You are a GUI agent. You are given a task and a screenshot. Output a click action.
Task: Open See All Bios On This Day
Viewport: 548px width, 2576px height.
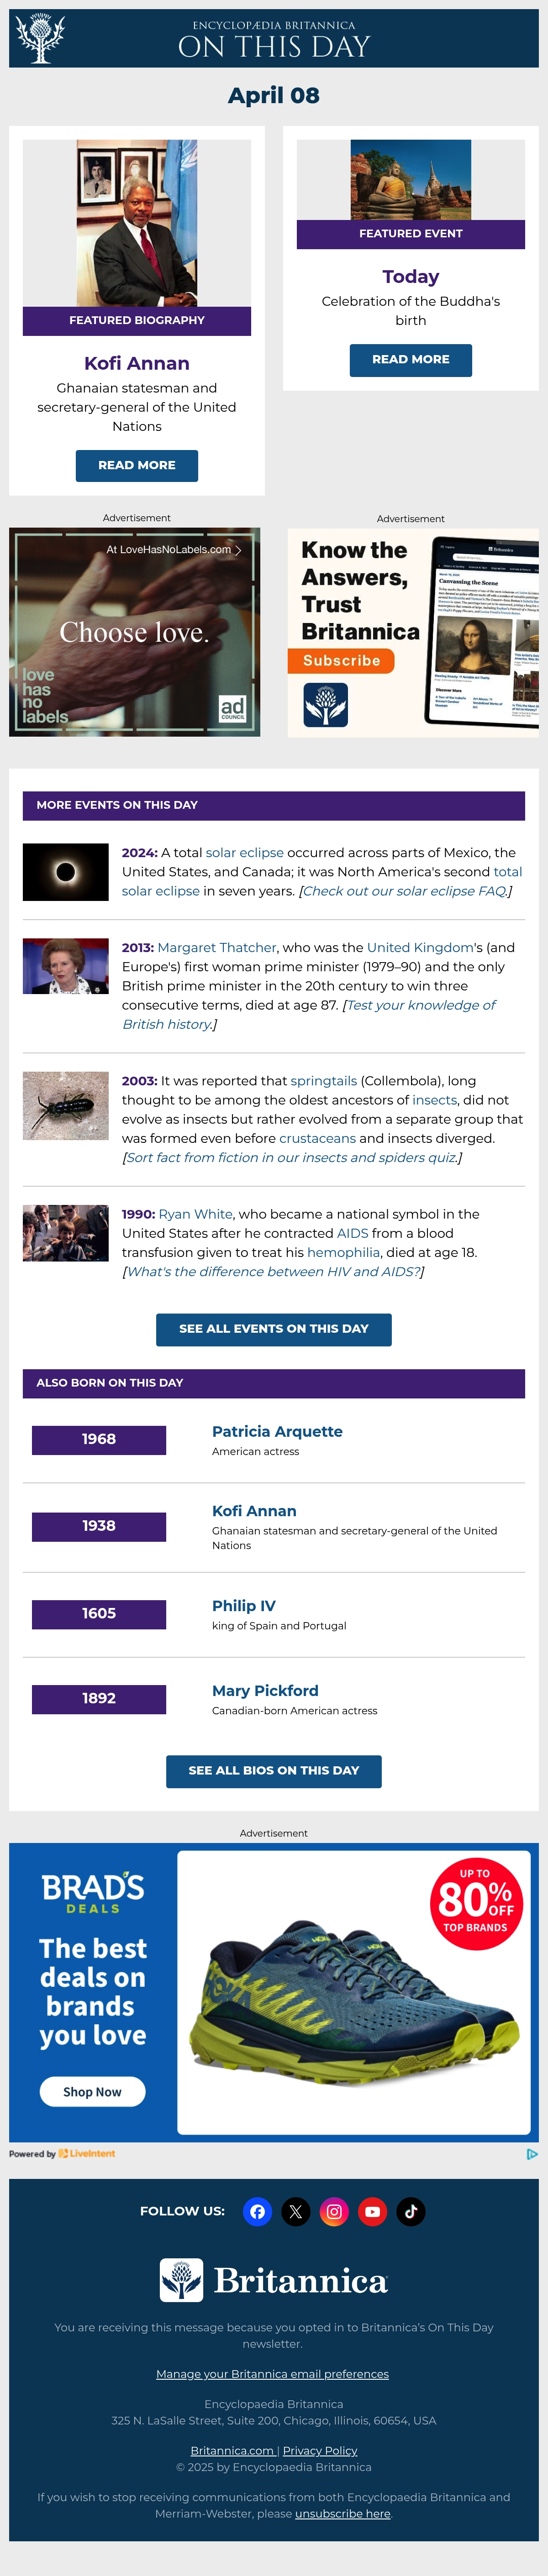pos(274,1771)
